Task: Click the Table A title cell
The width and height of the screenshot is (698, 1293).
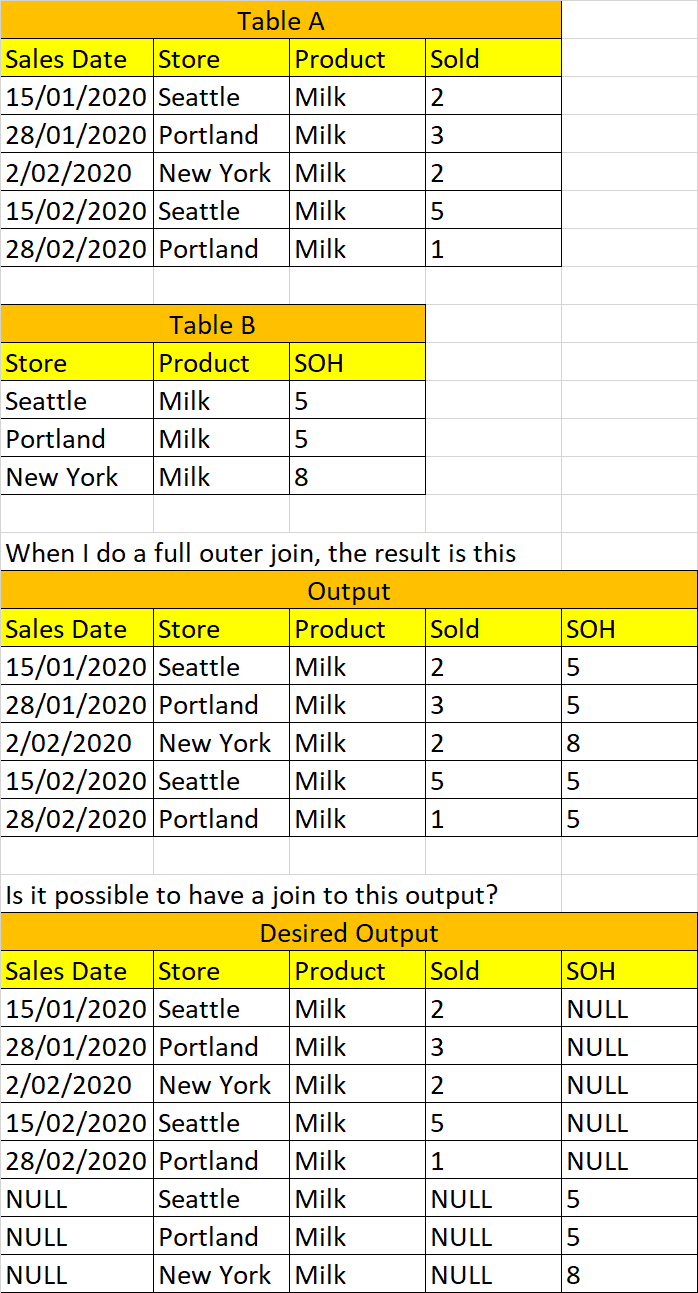Action: coord(280,21)
